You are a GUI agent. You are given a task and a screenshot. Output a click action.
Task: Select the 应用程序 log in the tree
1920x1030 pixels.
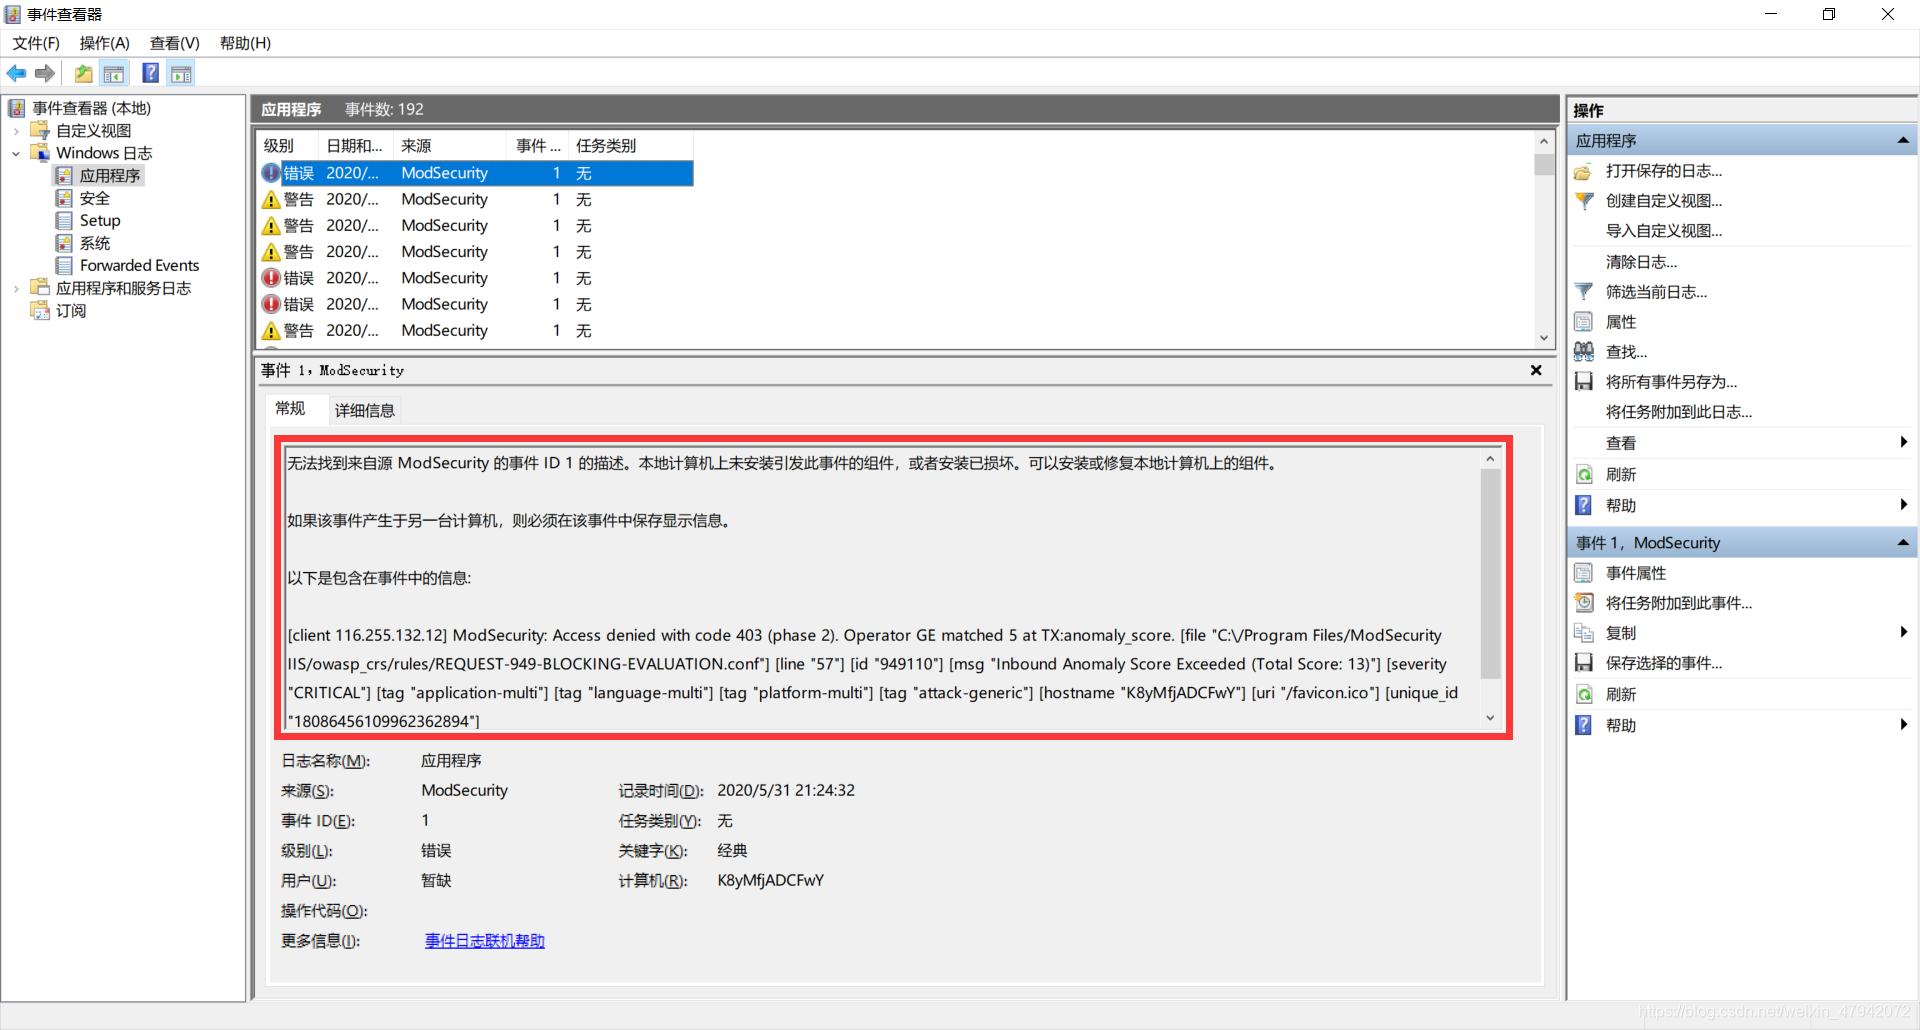click(x=109, y=176)
